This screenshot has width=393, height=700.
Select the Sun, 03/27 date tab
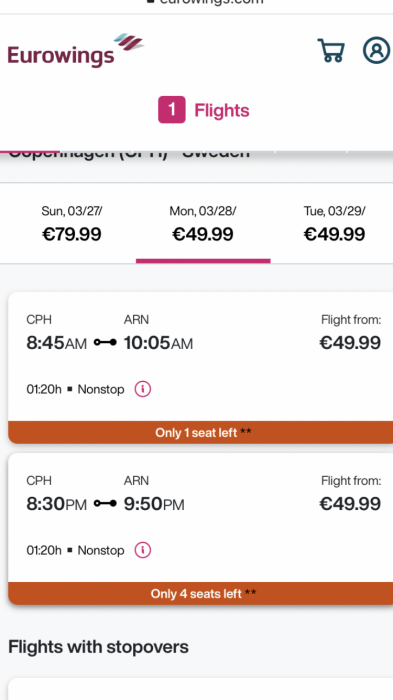pyautogui.click(x=71, y=223)
